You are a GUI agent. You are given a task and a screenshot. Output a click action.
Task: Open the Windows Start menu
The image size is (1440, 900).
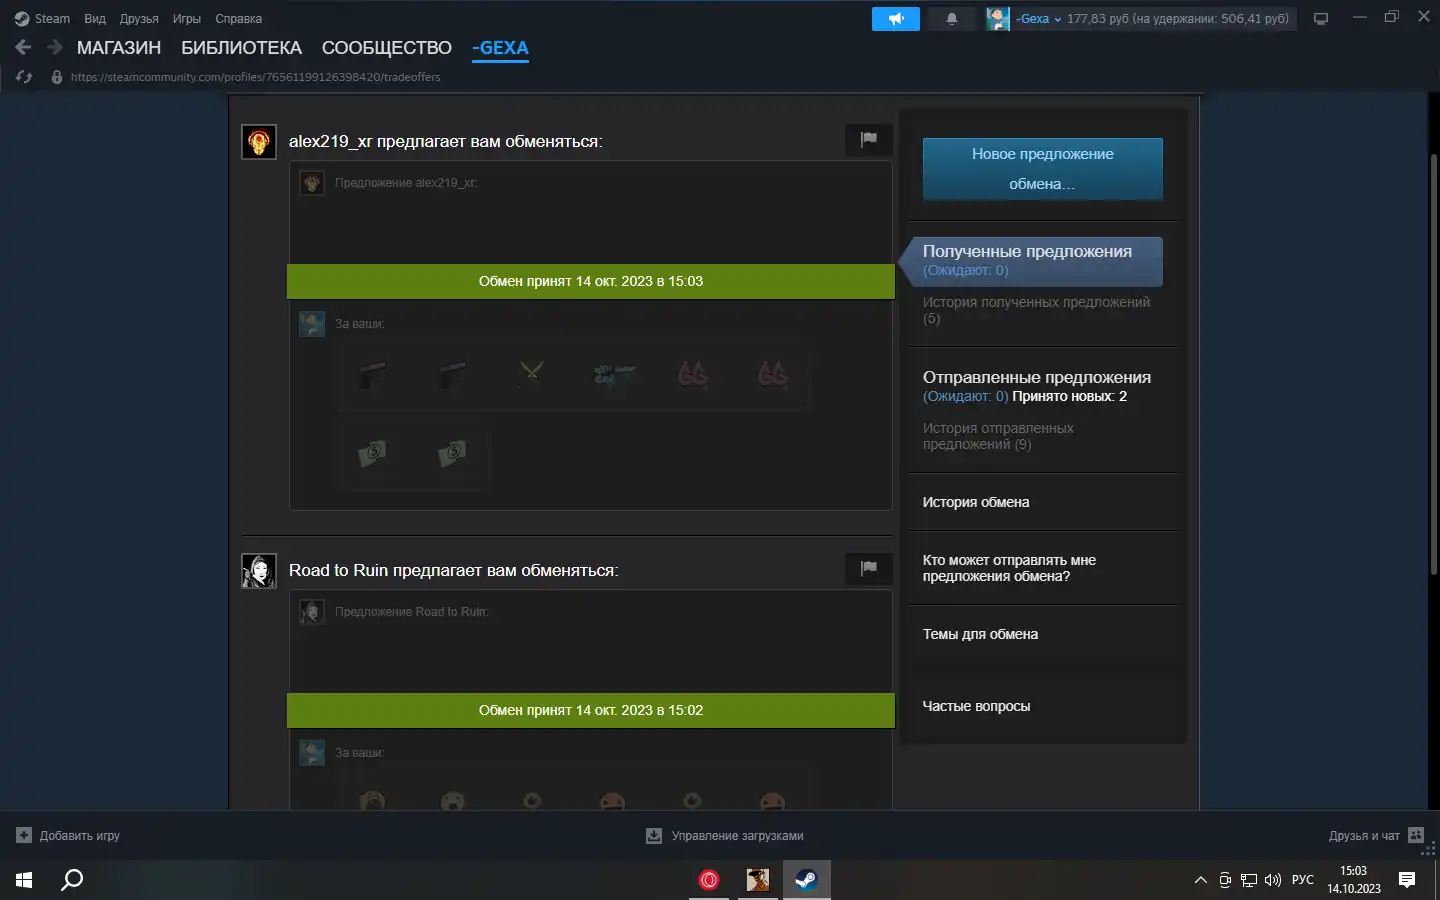click(24, 880)
